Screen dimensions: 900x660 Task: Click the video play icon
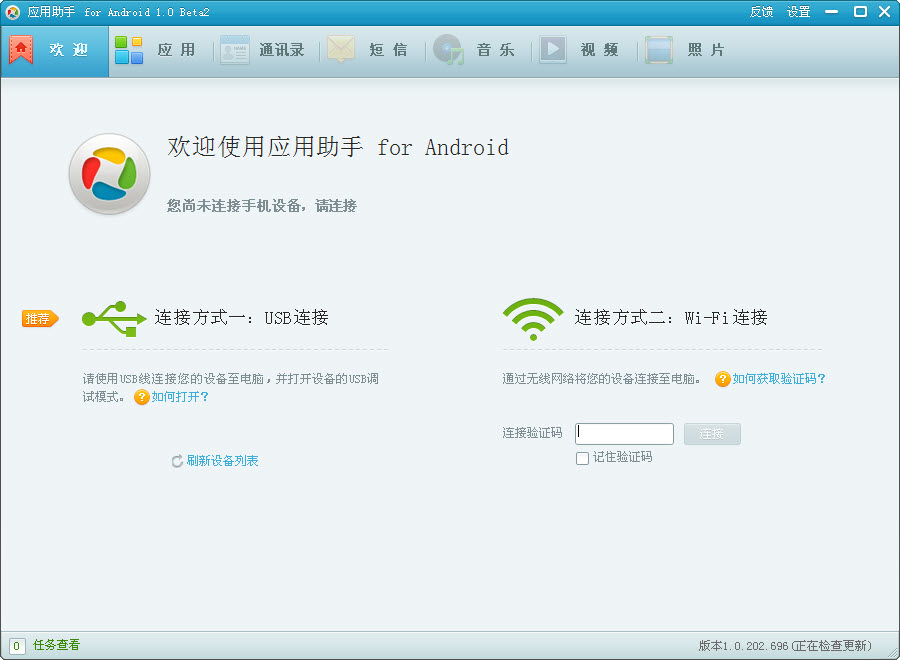pos(553,49)
